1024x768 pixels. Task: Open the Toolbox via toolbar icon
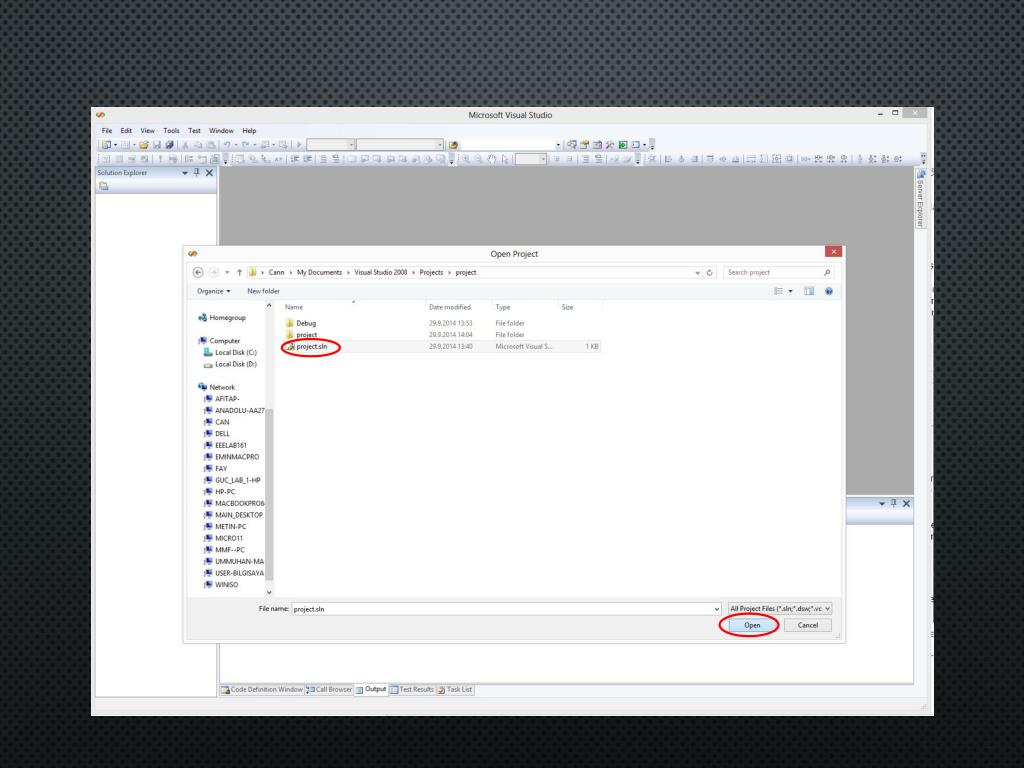(610, 145)
